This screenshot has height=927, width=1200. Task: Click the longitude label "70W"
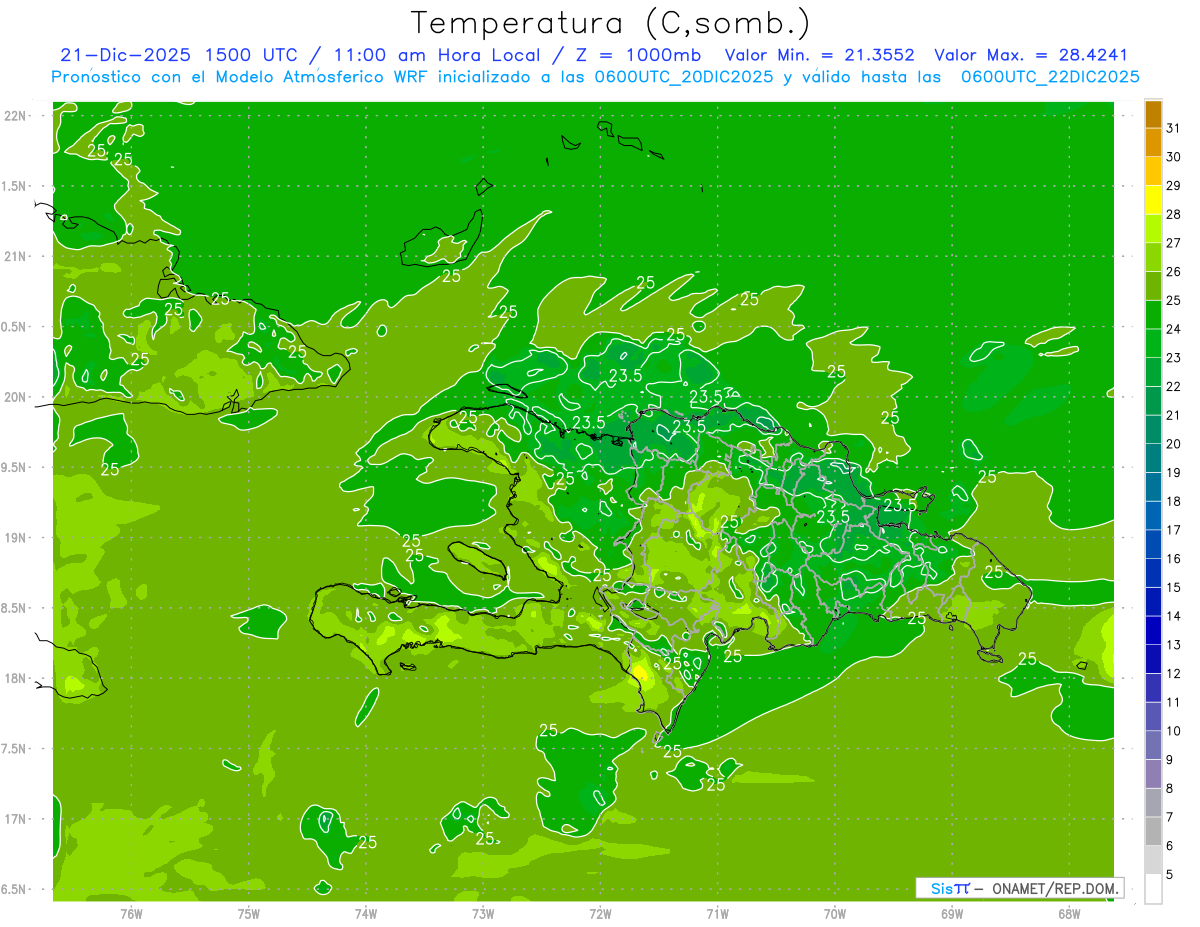(835, 913)
